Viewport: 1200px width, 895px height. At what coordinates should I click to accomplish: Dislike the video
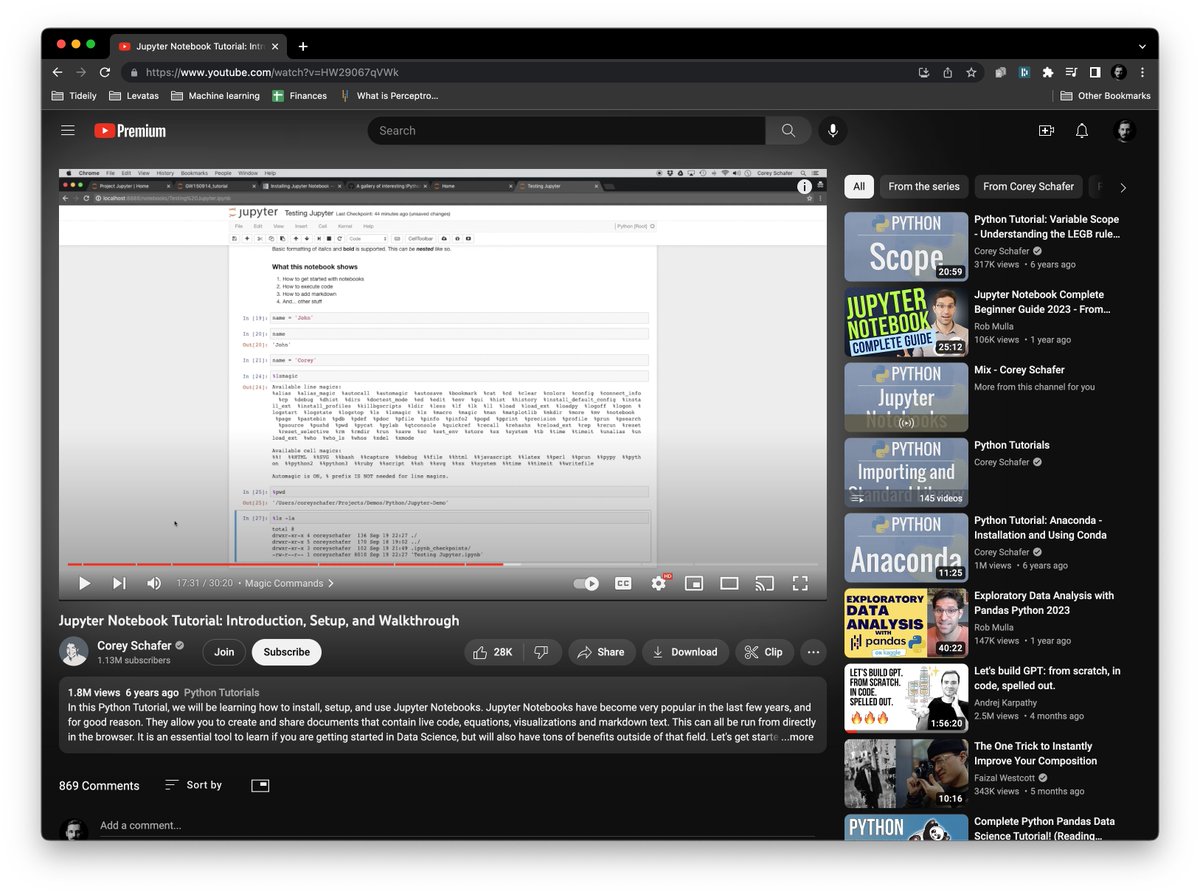point(542,652)
